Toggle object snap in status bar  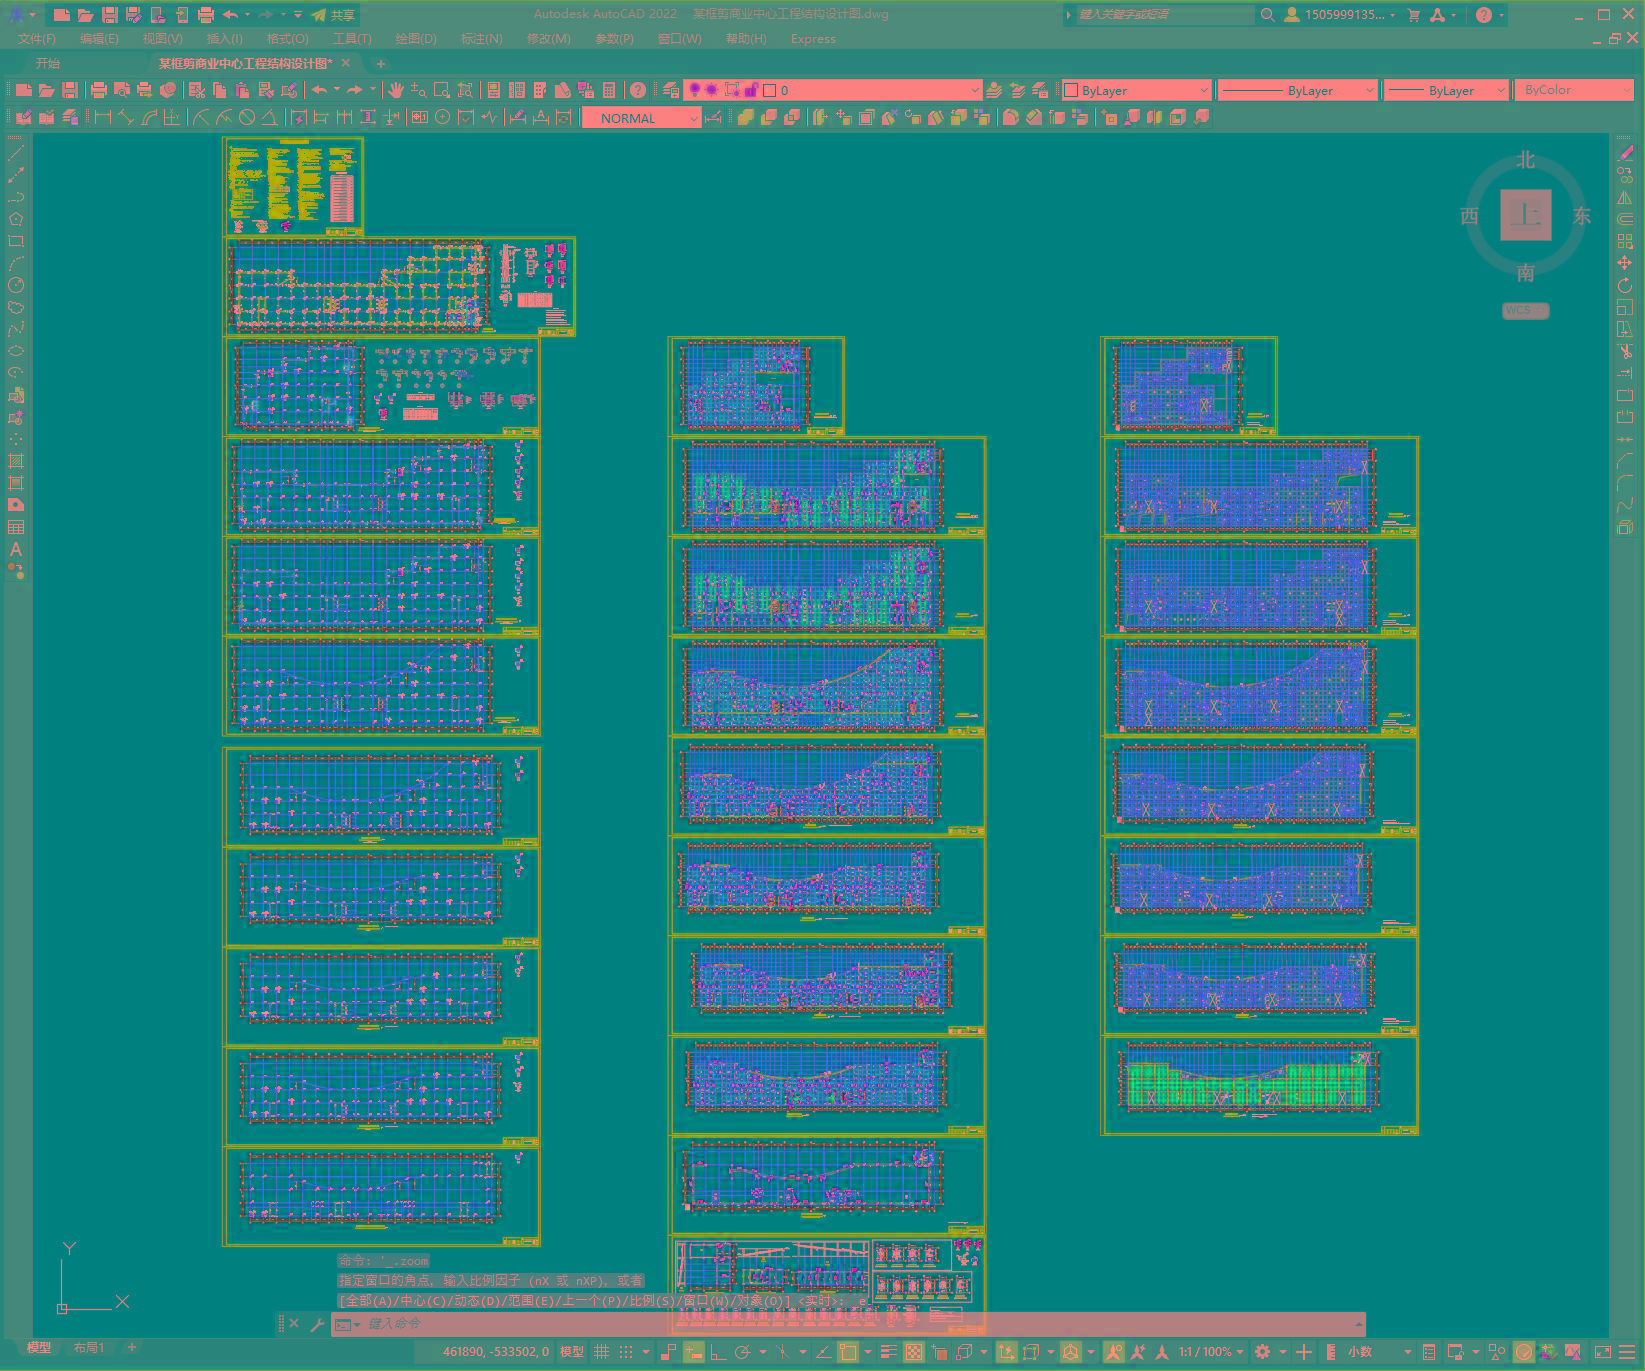(848, 1352)
